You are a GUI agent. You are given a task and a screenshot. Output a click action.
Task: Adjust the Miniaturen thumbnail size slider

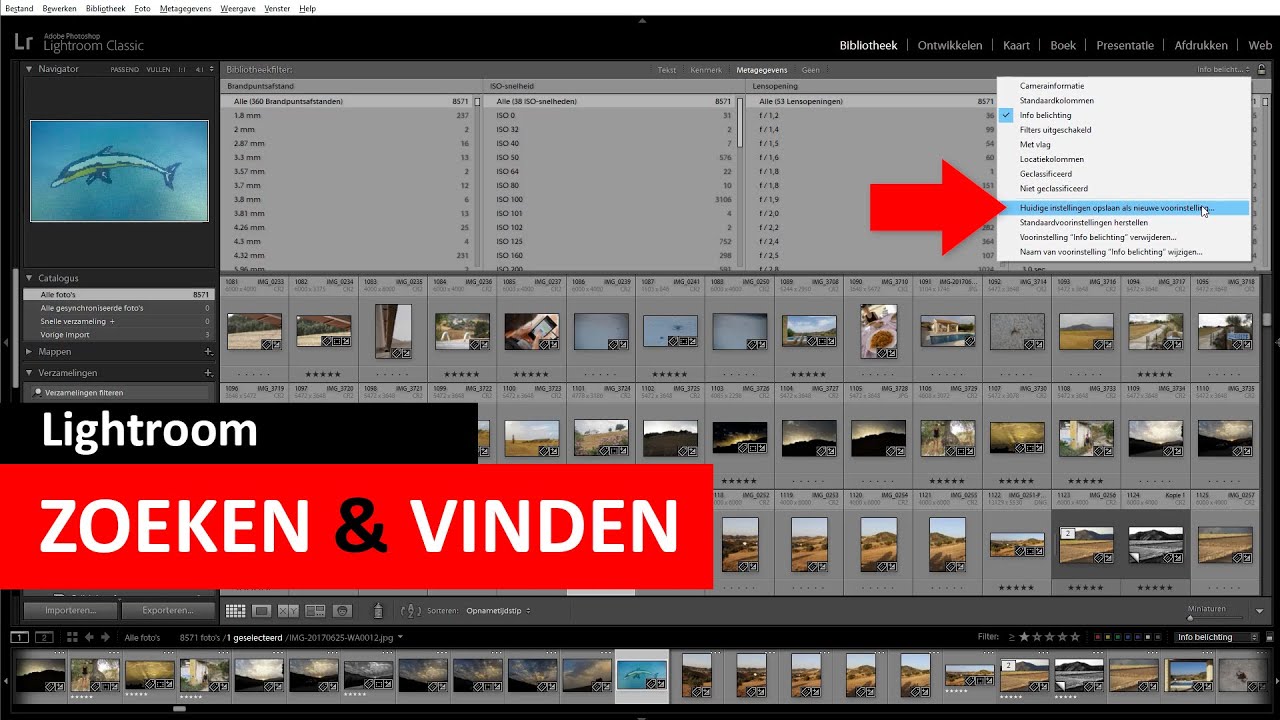(x=1218, y=617)
